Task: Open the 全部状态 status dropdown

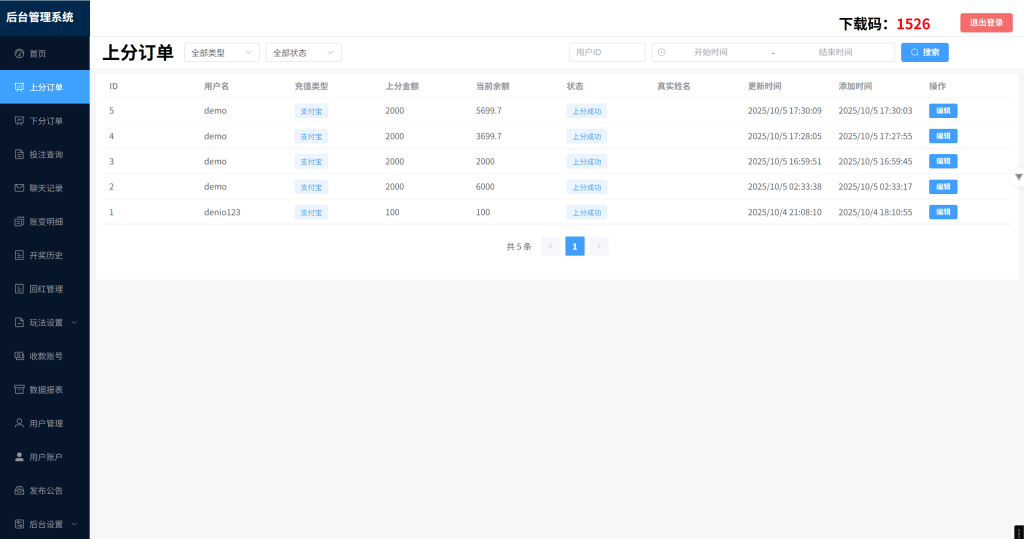Action: click(x=303, y=52)
